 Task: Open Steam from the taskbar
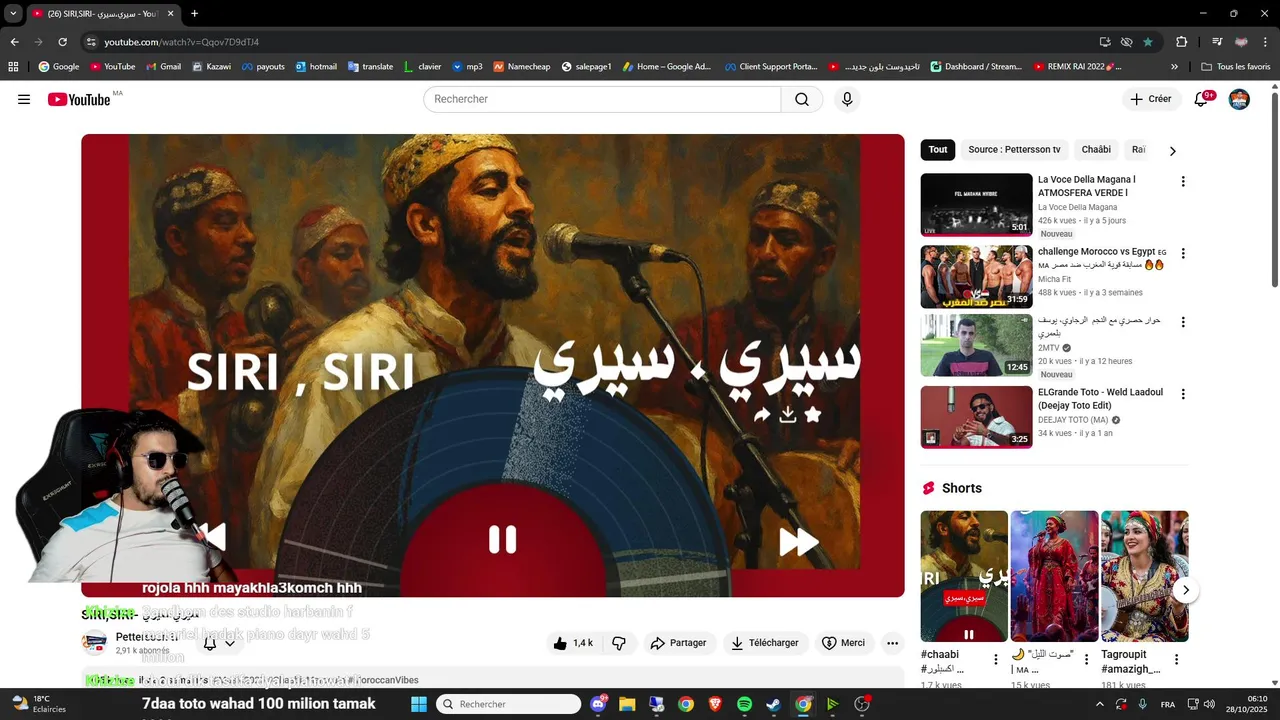tap(773, 704)
